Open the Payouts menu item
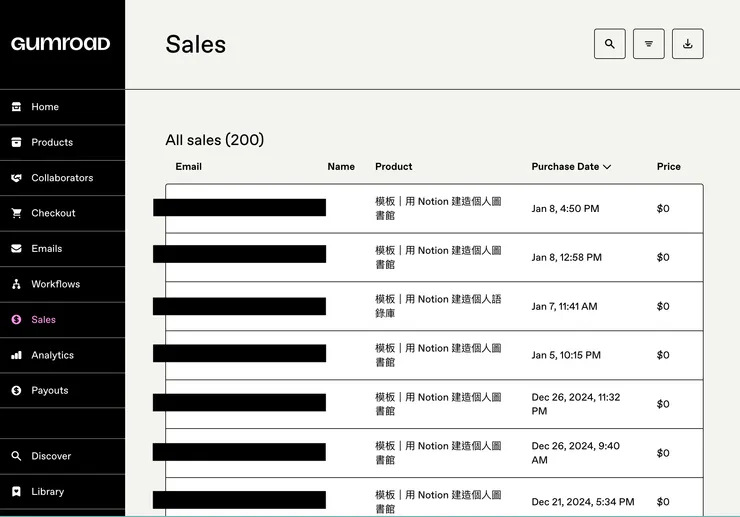Screen dimensions: 740x517 (49, 390)
